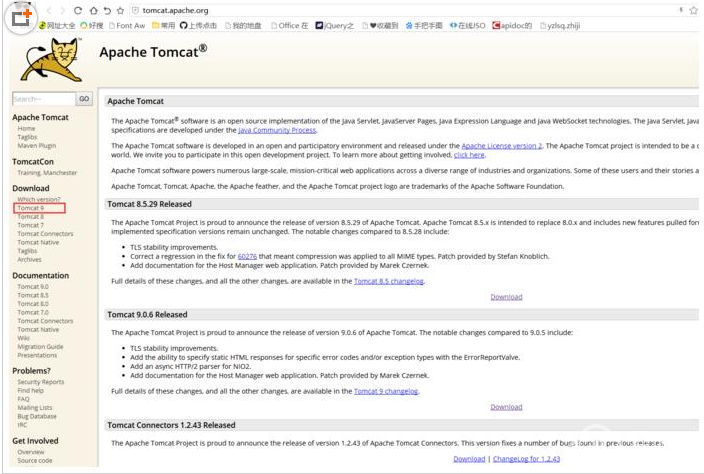Open Tomcat 7 download link
The width and height of the screenshot is (704, 474).
[31, 225]
